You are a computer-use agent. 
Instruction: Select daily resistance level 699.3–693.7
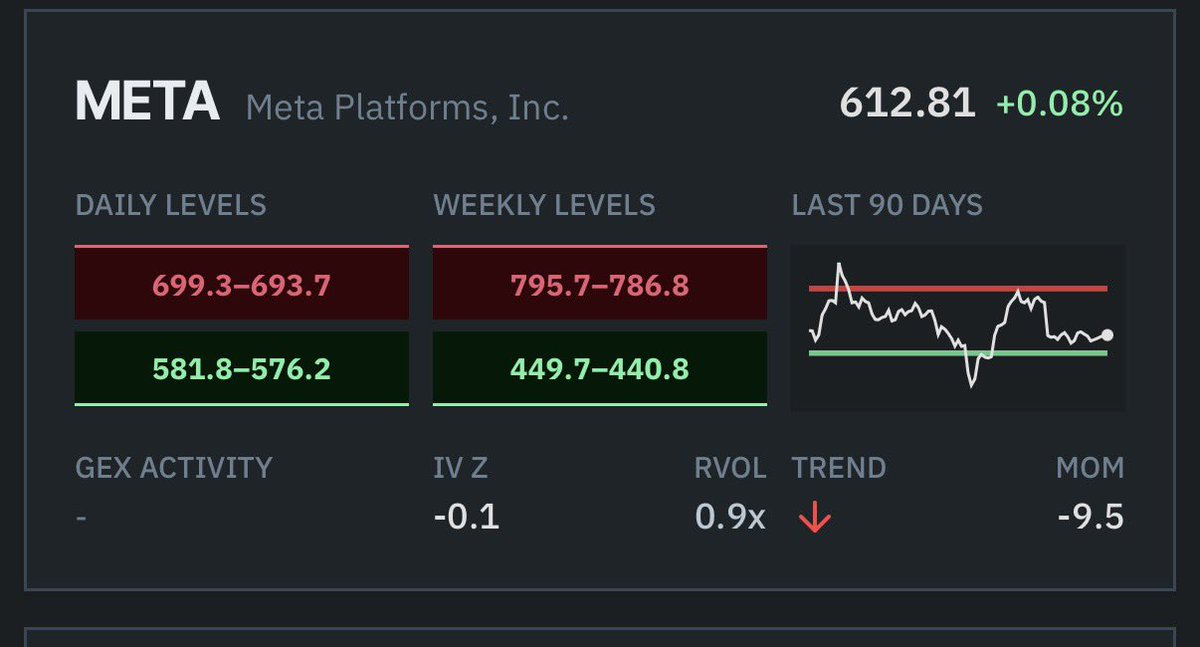coord(242,285)
